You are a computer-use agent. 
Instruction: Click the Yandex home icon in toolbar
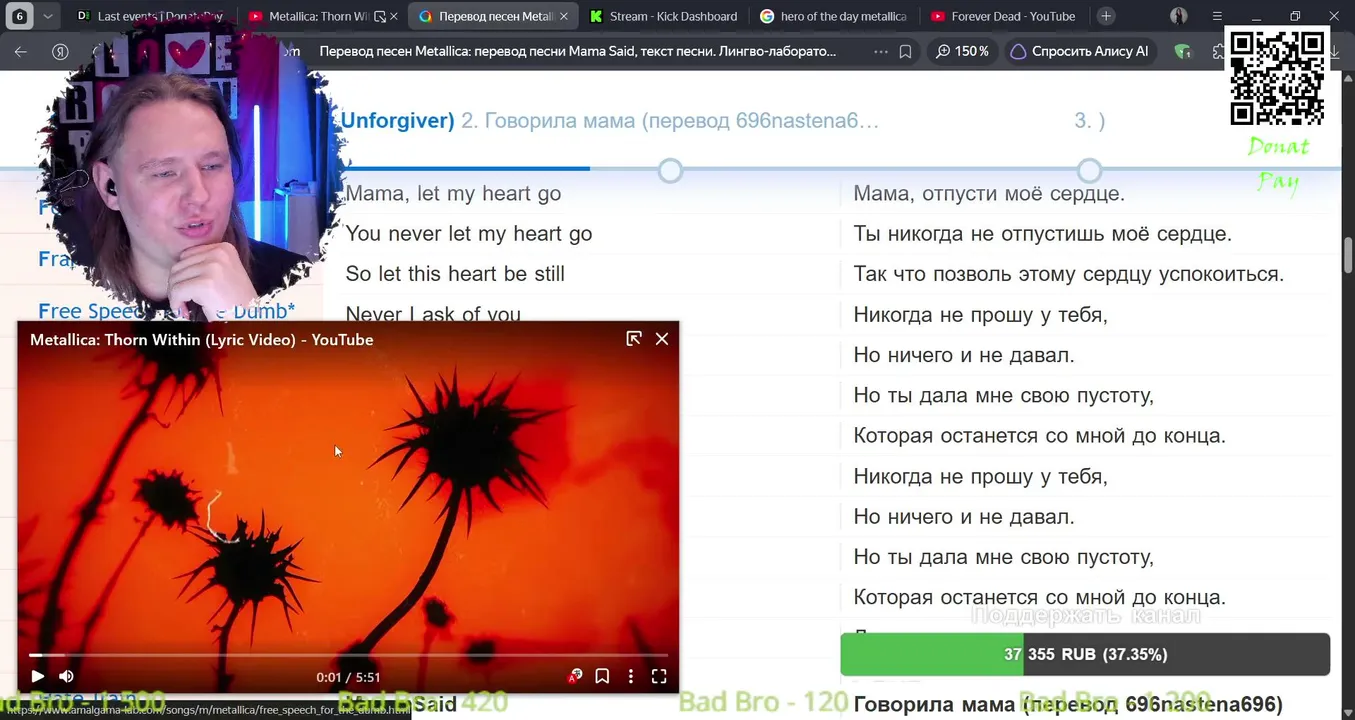60,51
